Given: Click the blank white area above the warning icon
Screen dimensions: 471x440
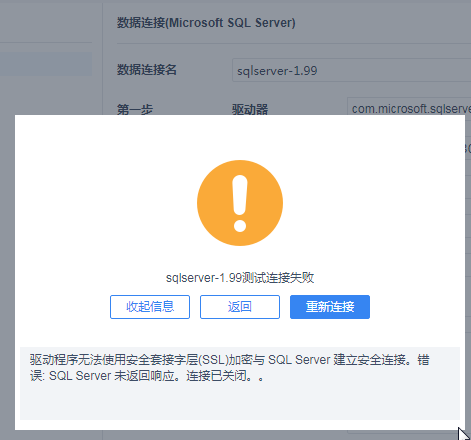Looking at the screenshot, I should coord(240,137).
